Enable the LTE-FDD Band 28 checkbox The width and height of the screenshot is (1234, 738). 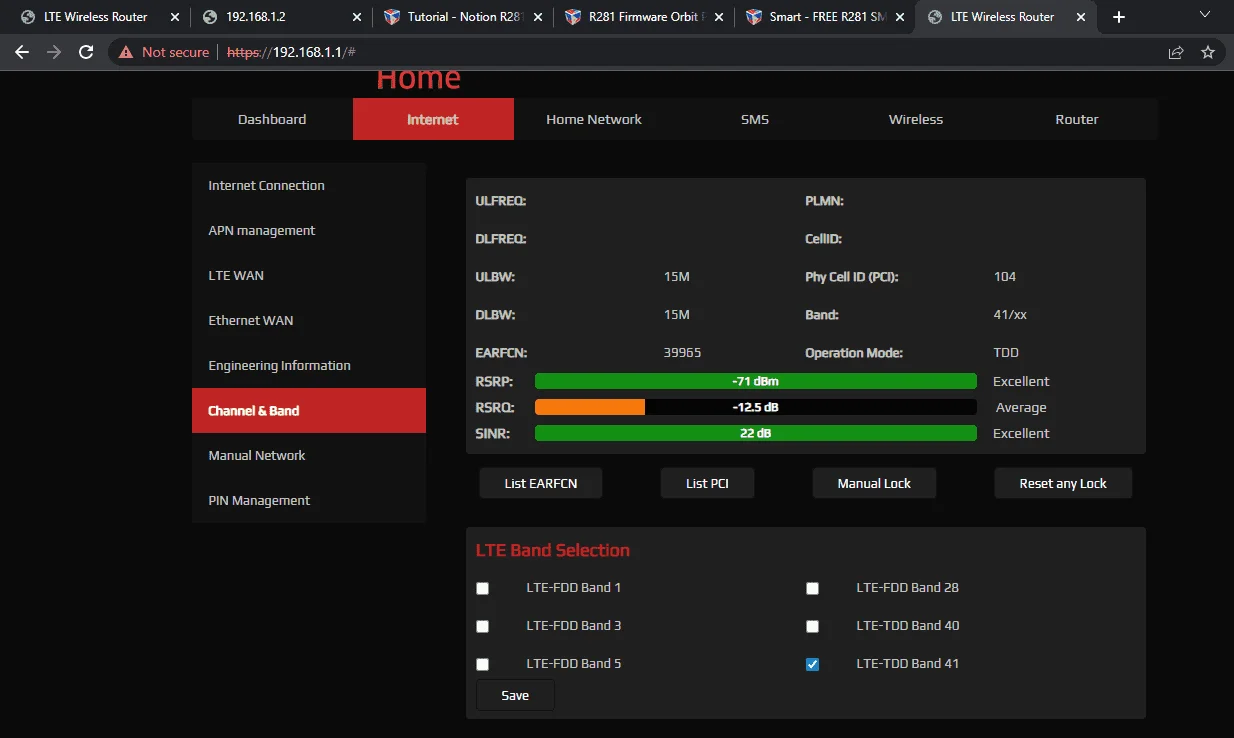coord(812,588)
